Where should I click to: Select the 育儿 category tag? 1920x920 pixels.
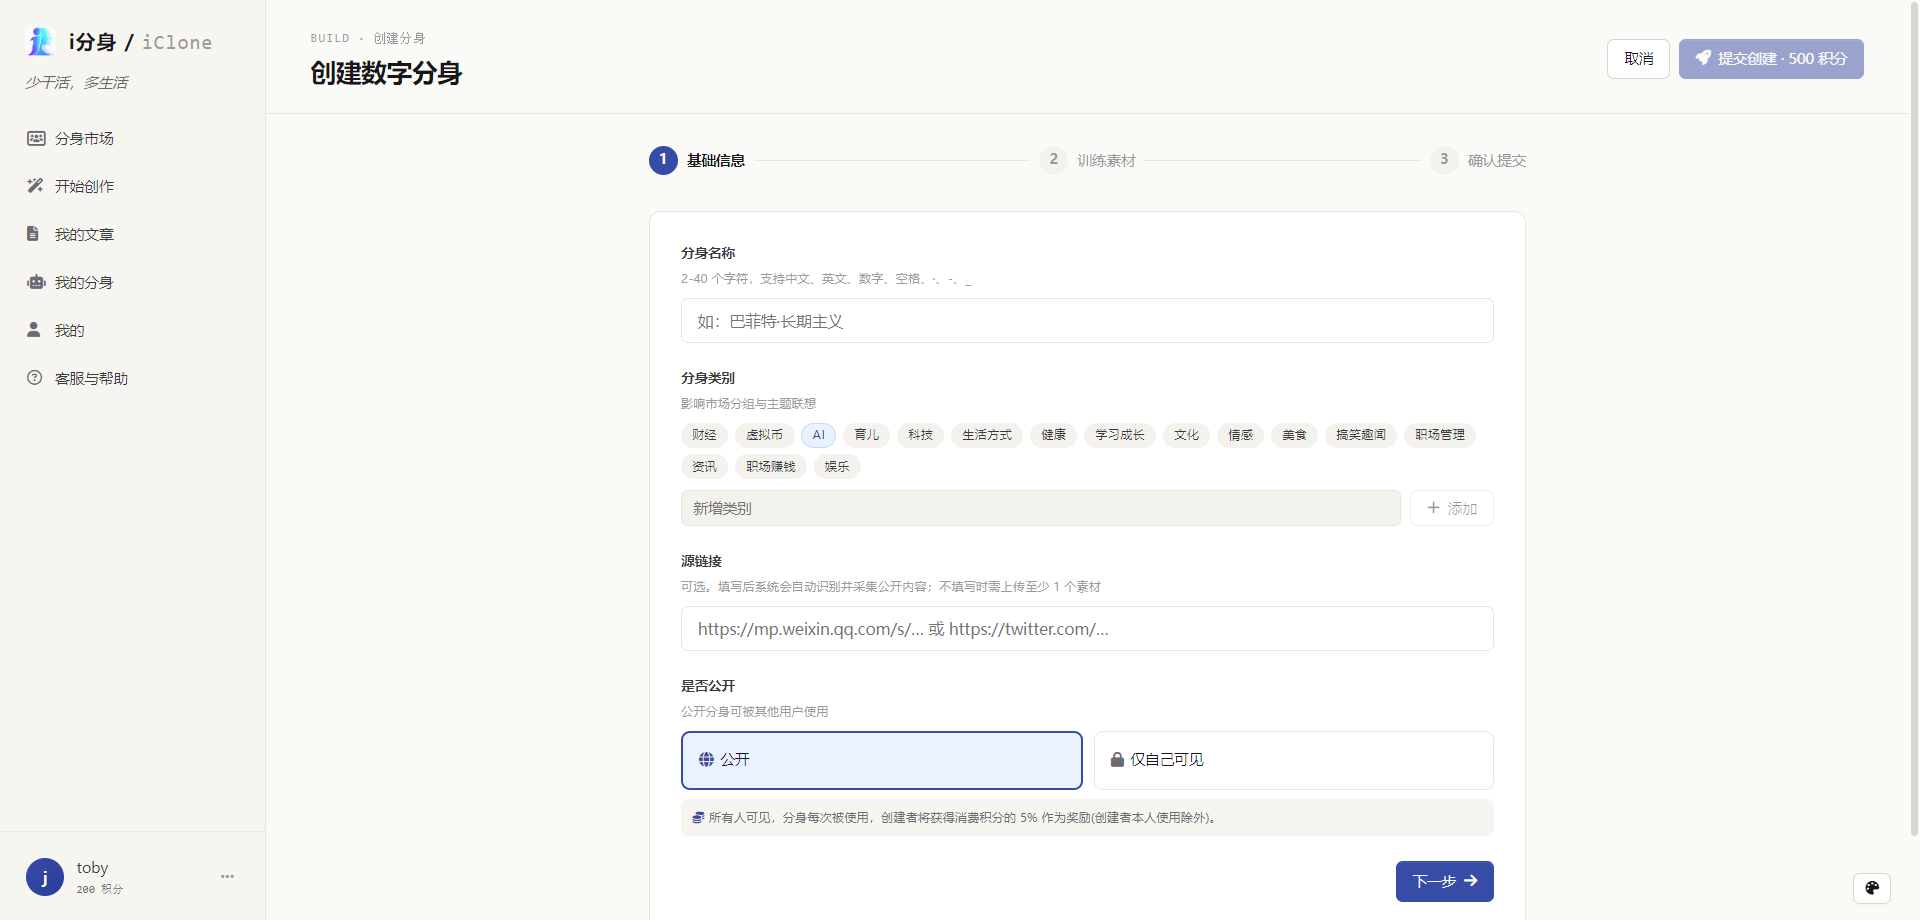pyautogui.click(x=867, y=435)
